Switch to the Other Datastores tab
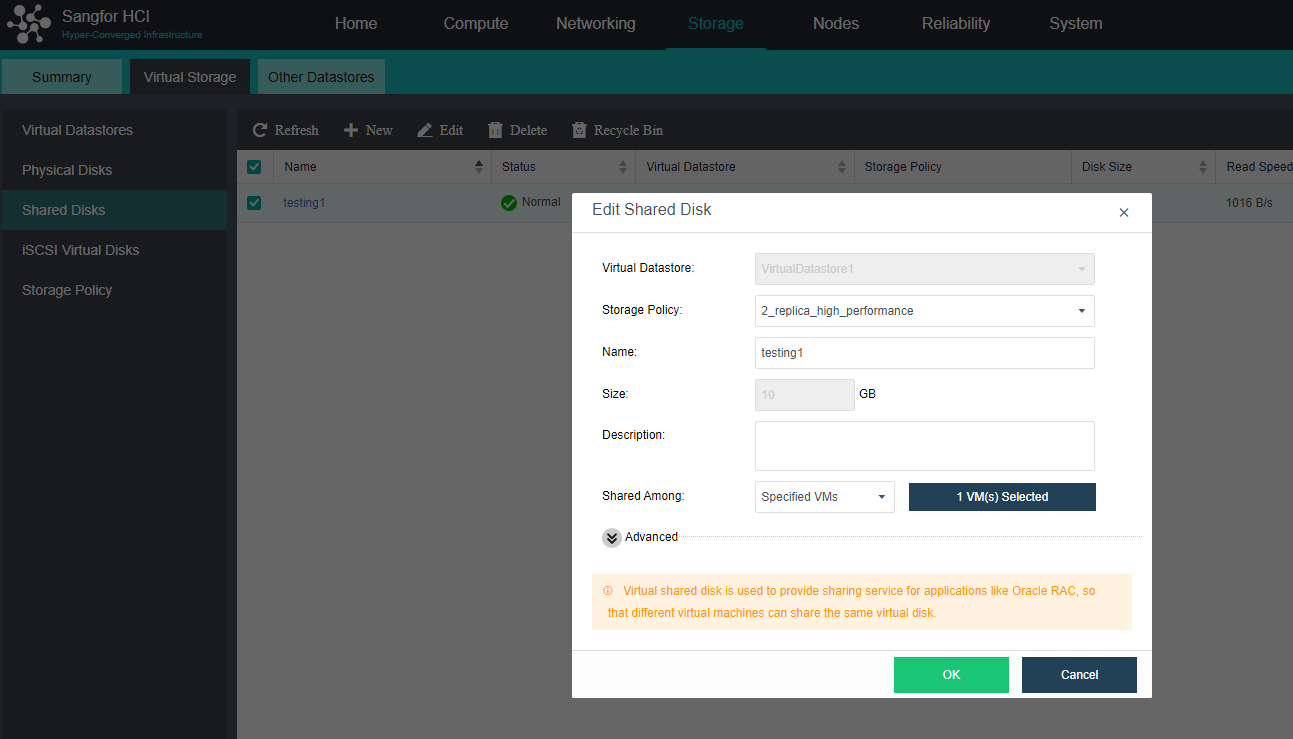 [321, 77]
